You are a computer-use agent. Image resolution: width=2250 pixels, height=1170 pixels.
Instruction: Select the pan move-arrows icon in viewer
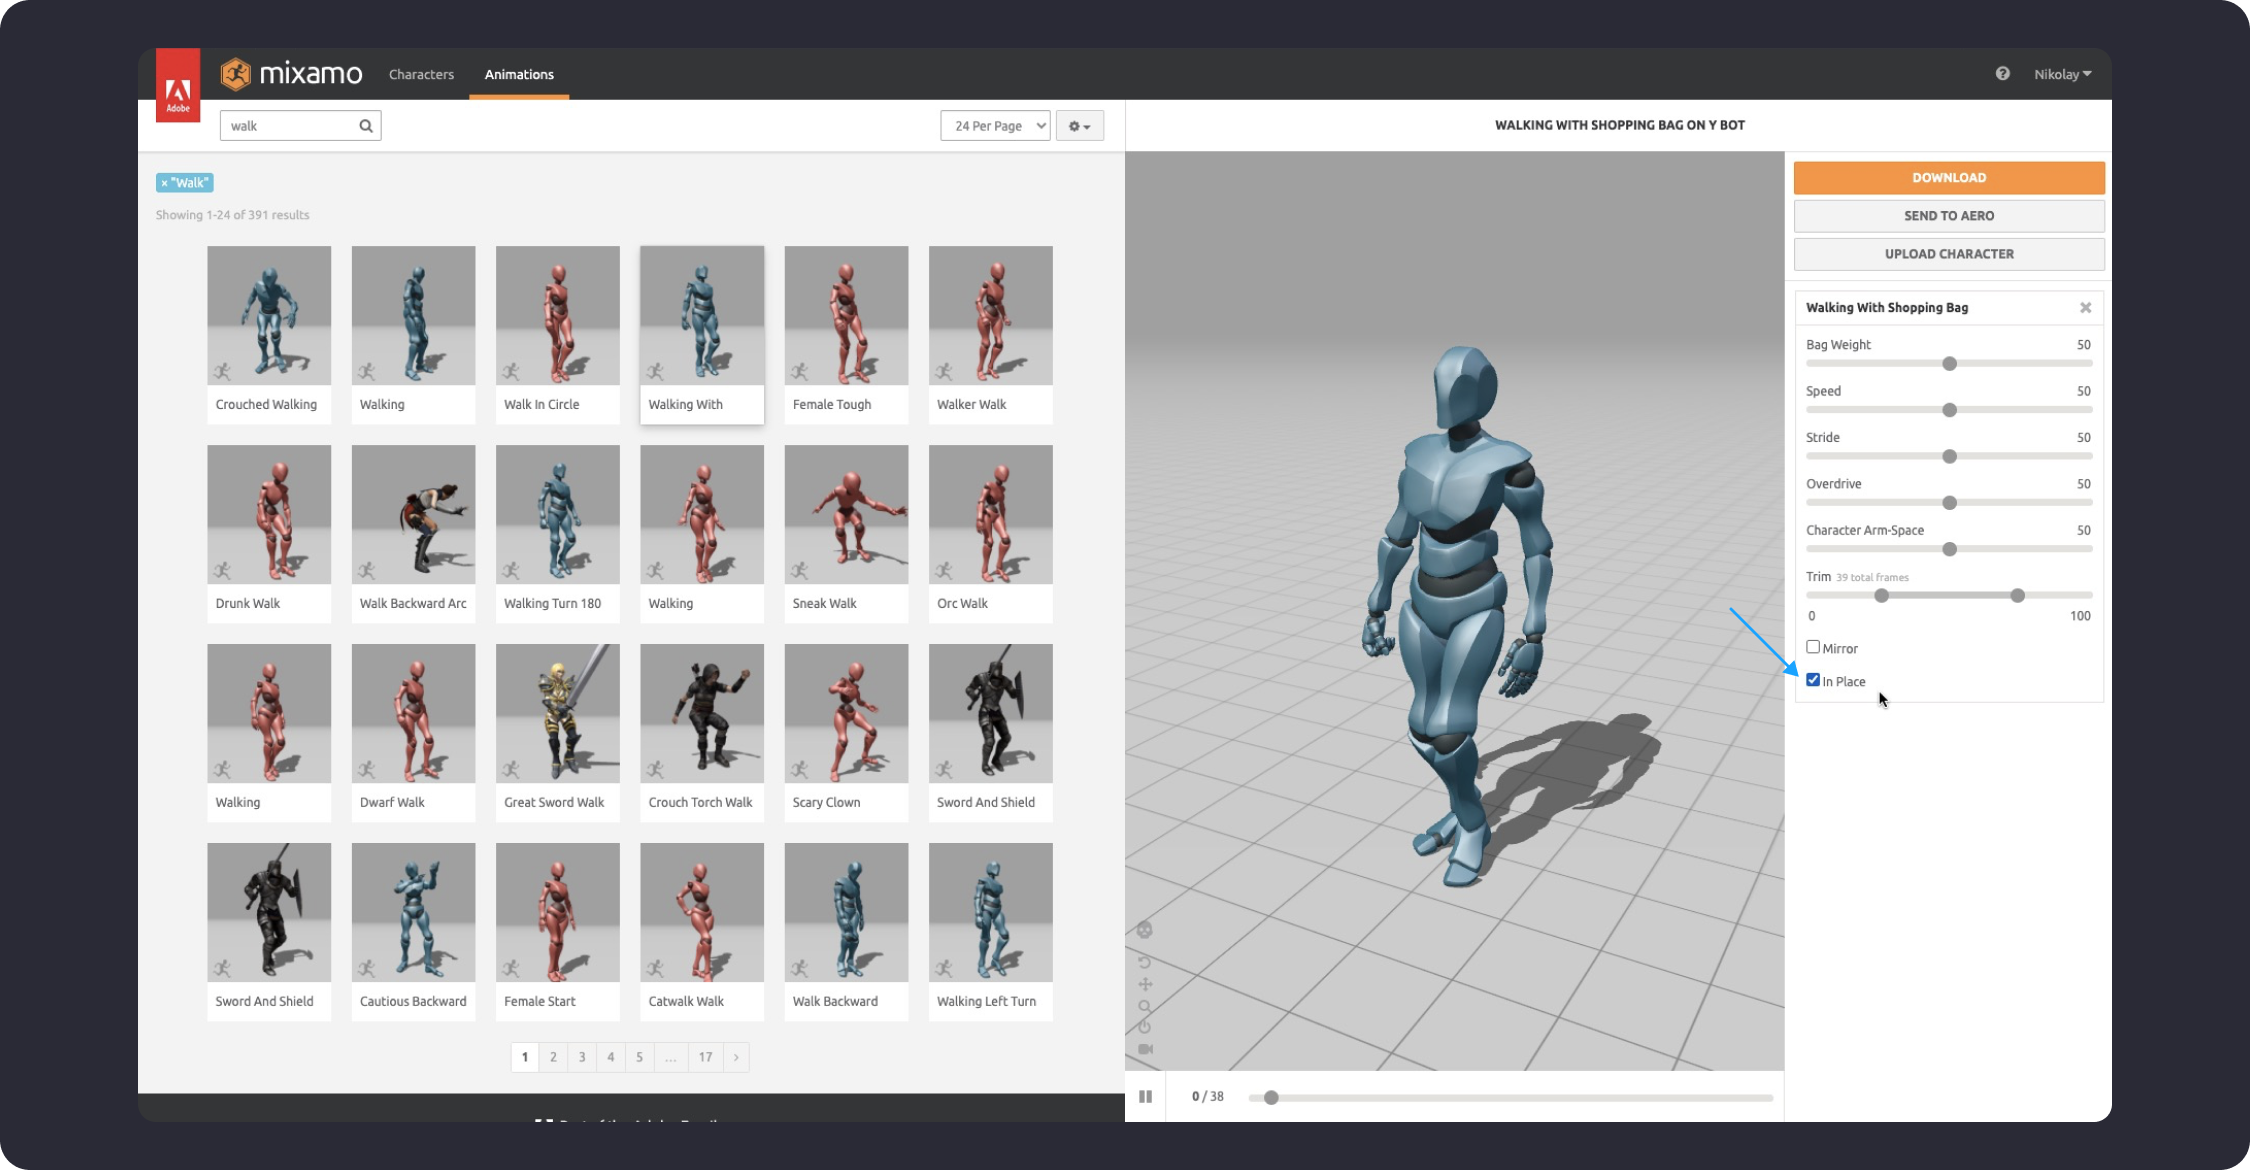[1145, 984]
